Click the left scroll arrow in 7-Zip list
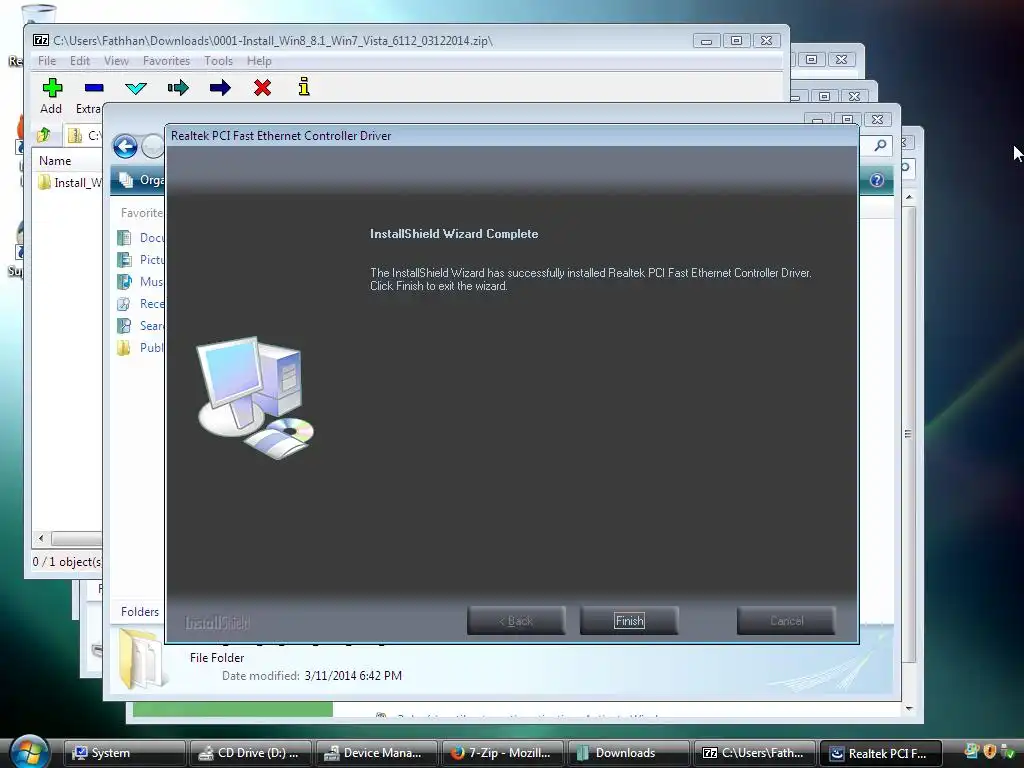This screenshot has height=768, width=1024. point(41,539)
